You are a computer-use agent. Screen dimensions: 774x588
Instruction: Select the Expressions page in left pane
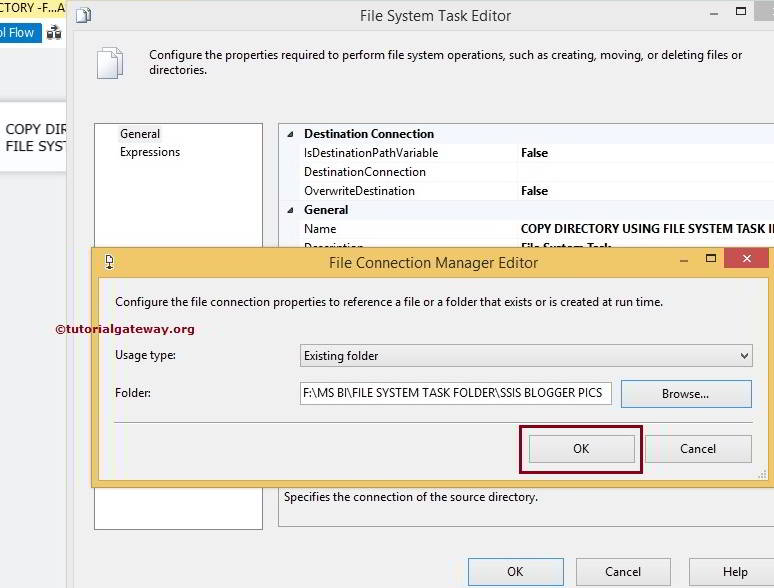click(x=150, y=152)
